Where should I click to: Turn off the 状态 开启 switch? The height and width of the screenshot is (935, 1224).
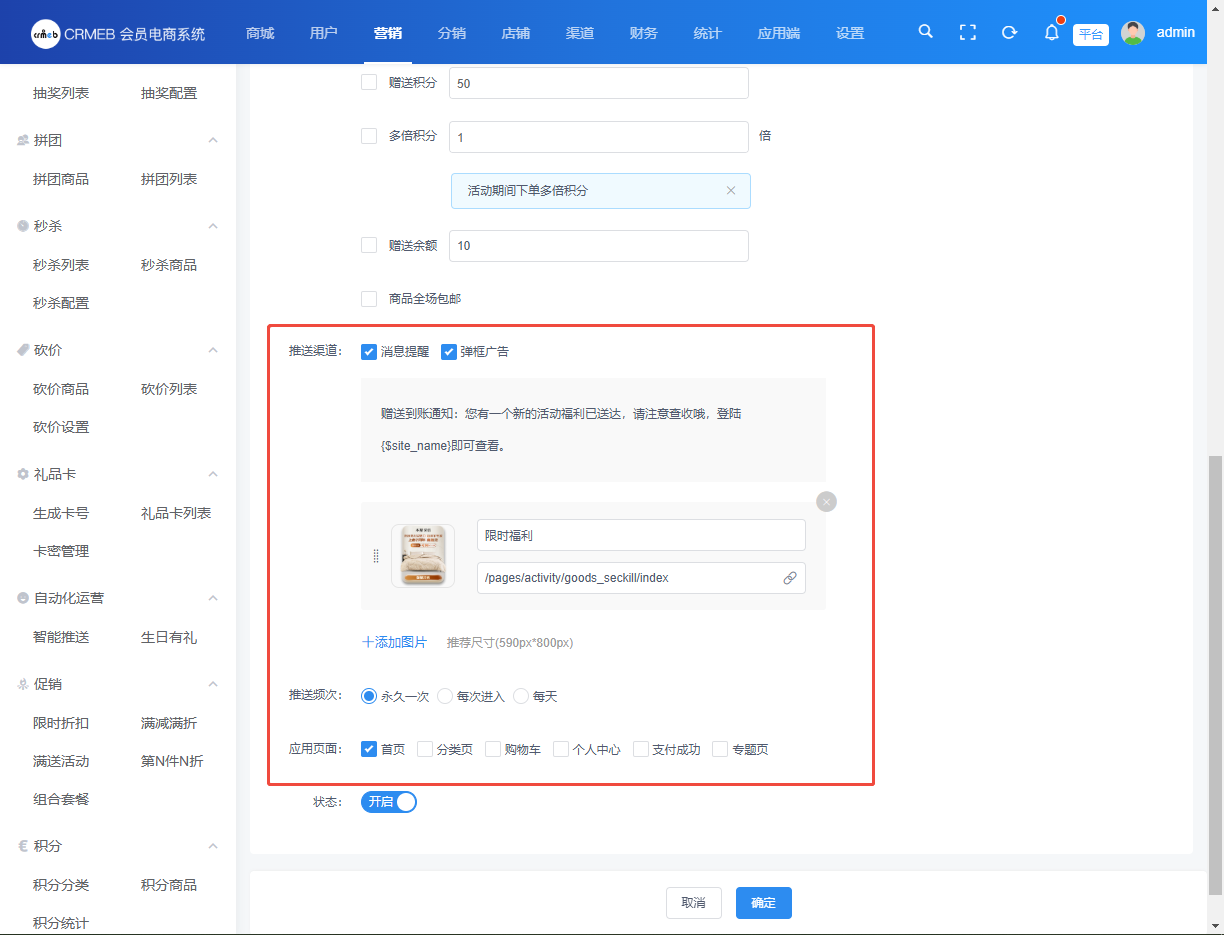[388, 802]
